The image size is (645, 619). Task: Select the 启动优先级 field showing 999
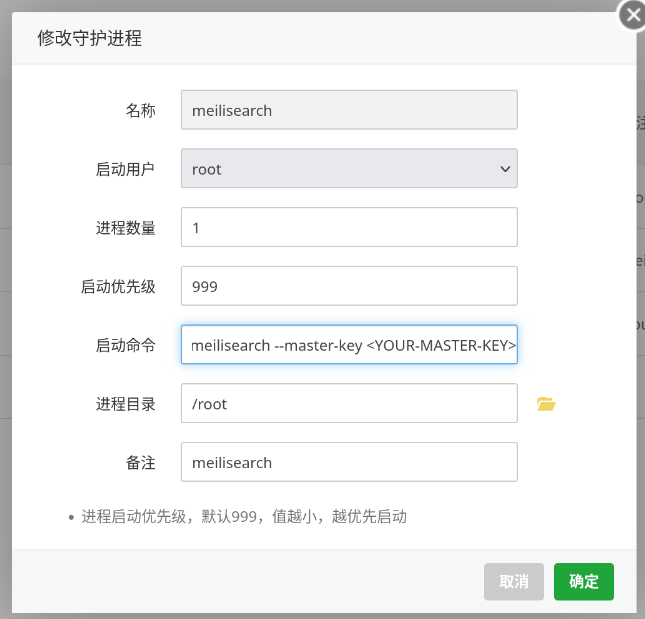point(349,286)
